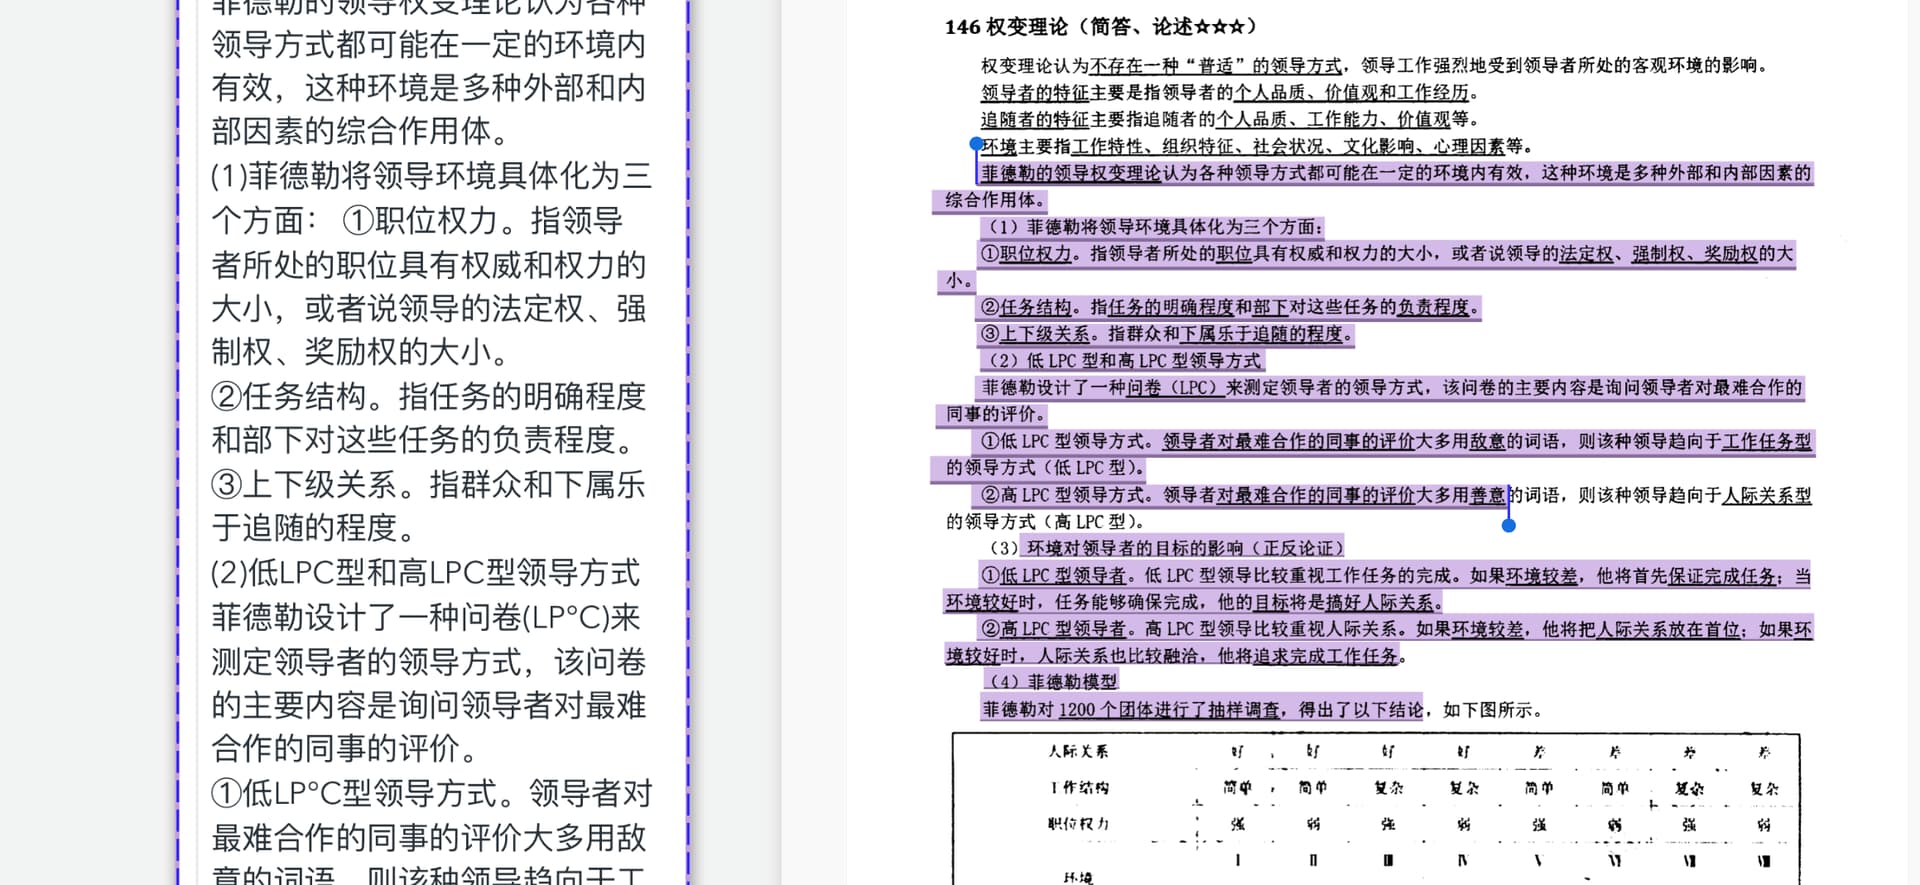Screen dimensions: 1920x885
Task: Click underlined "①低 LPC 型领导者" in the document
Action: click(1053, 576)
